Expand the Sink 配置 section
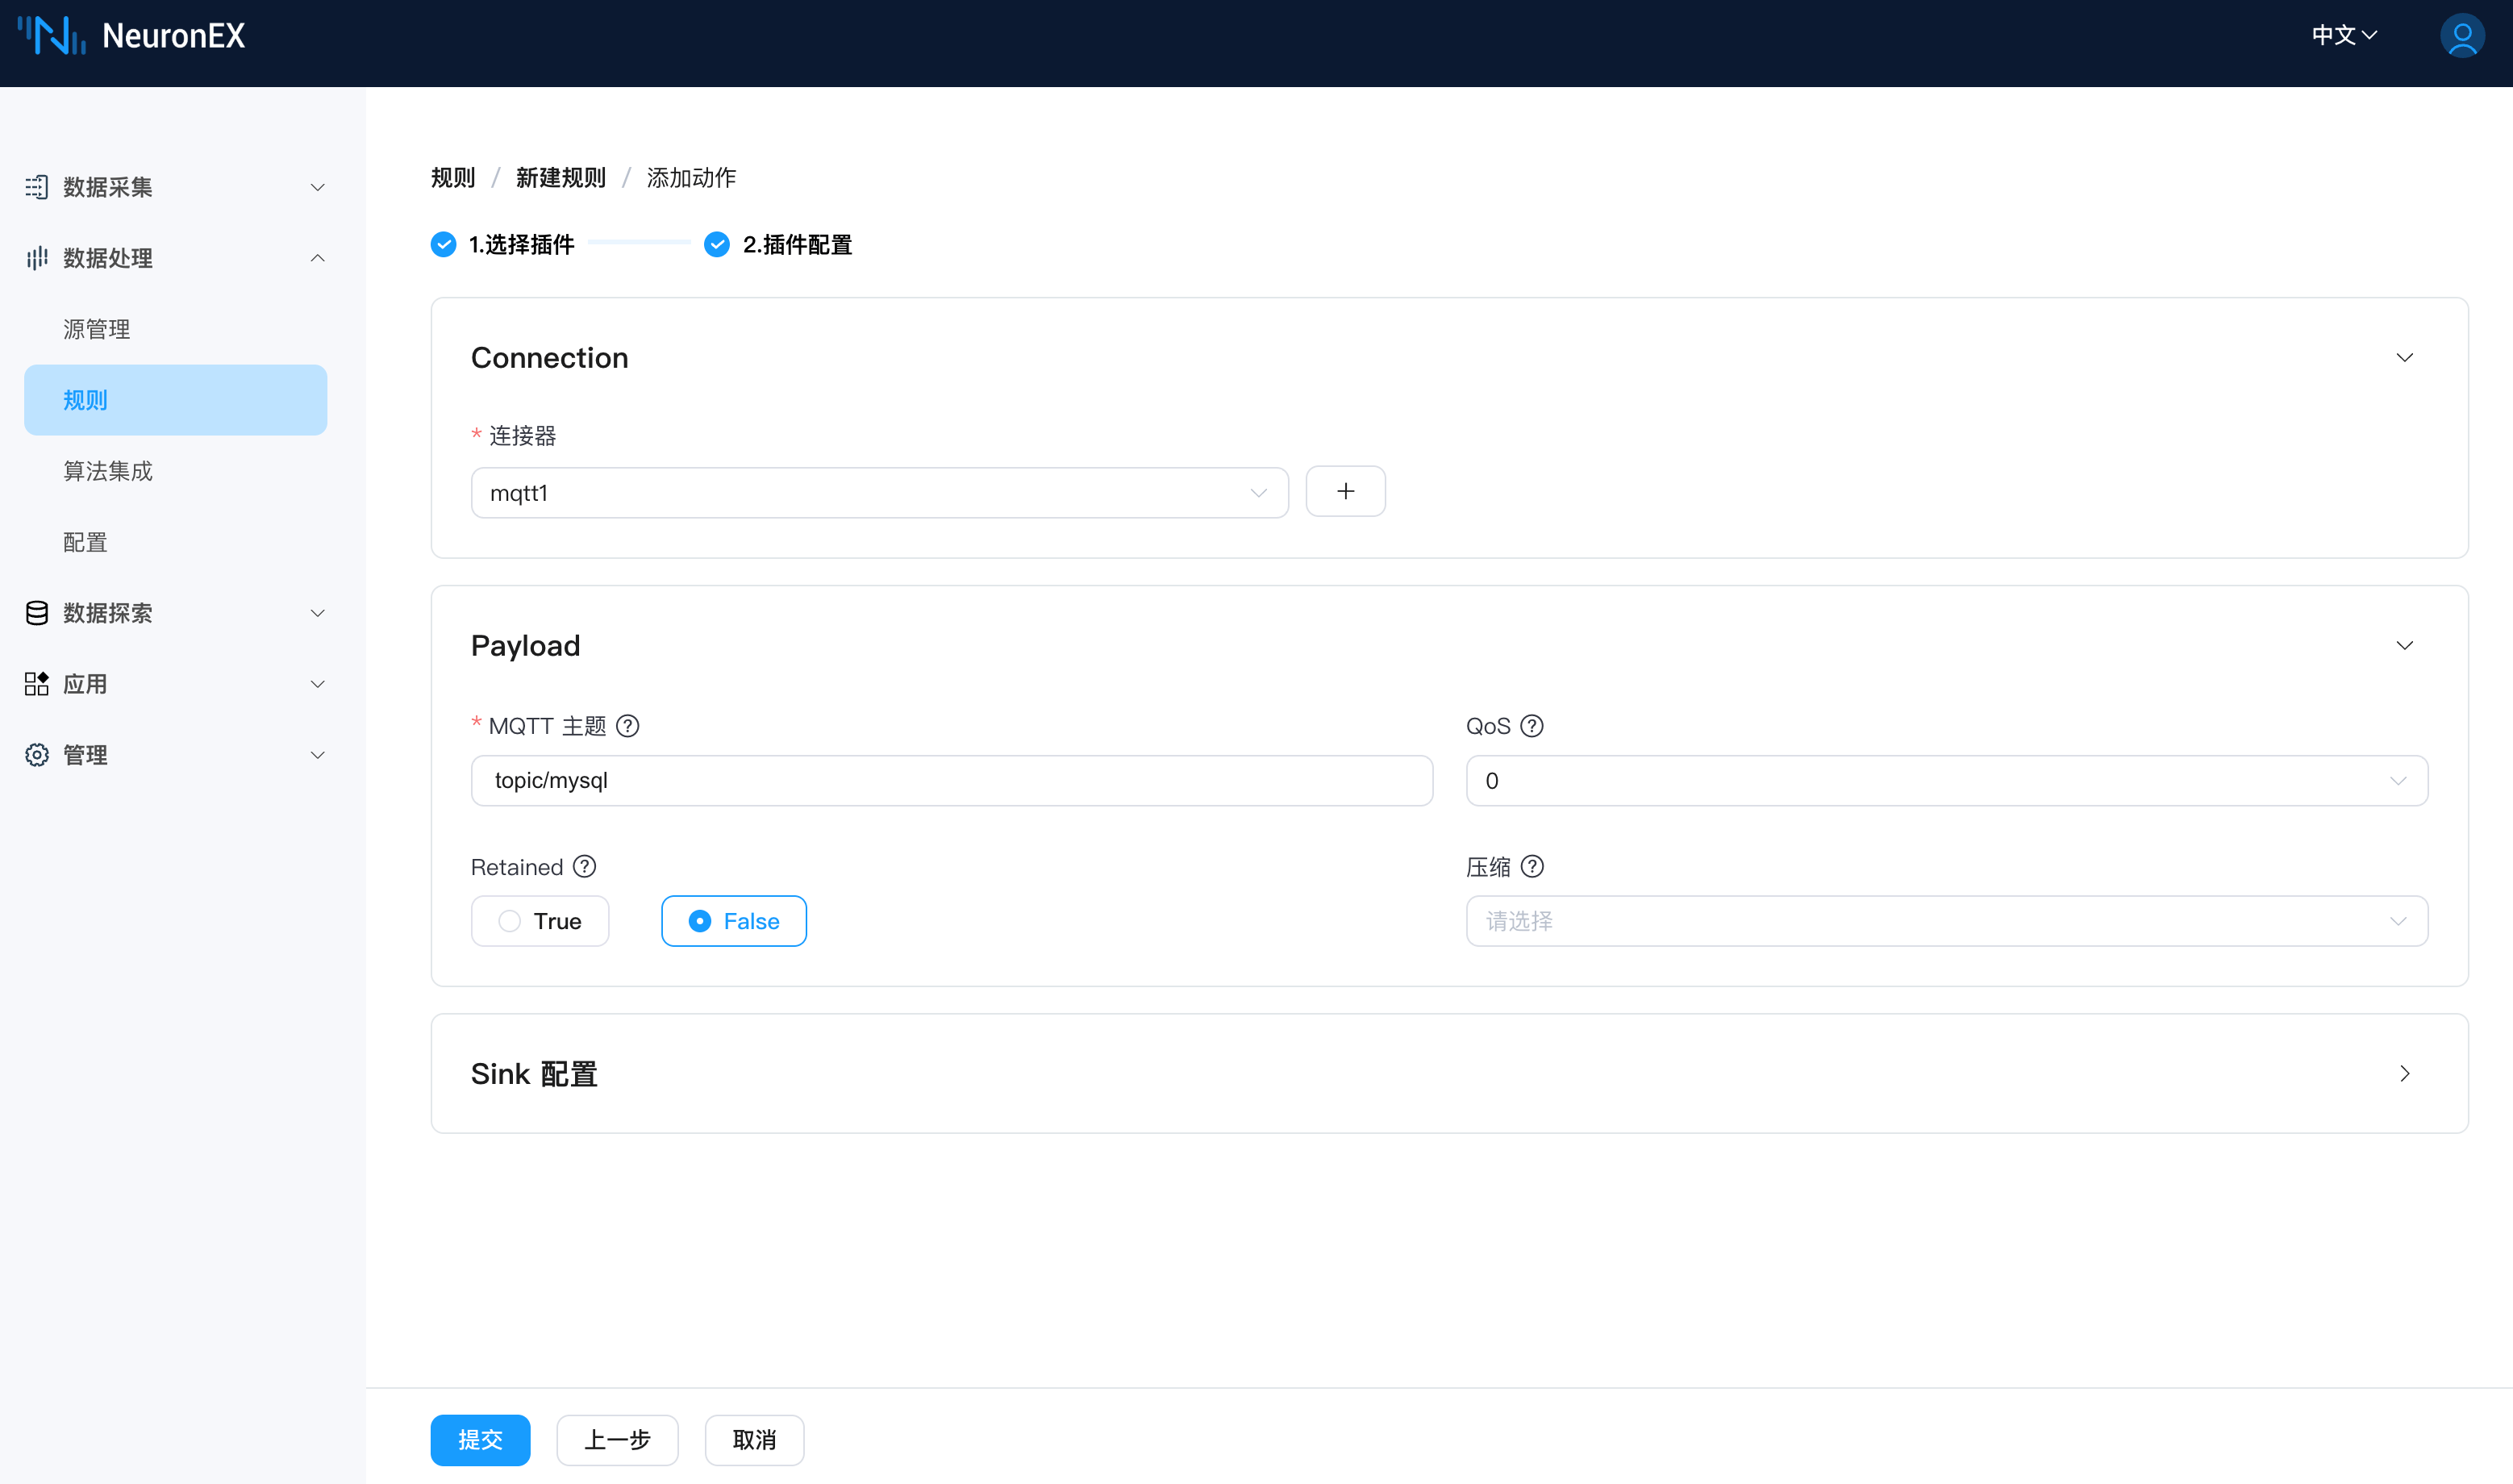Screen dimensions: 2513x1484 [2404, 1074]
